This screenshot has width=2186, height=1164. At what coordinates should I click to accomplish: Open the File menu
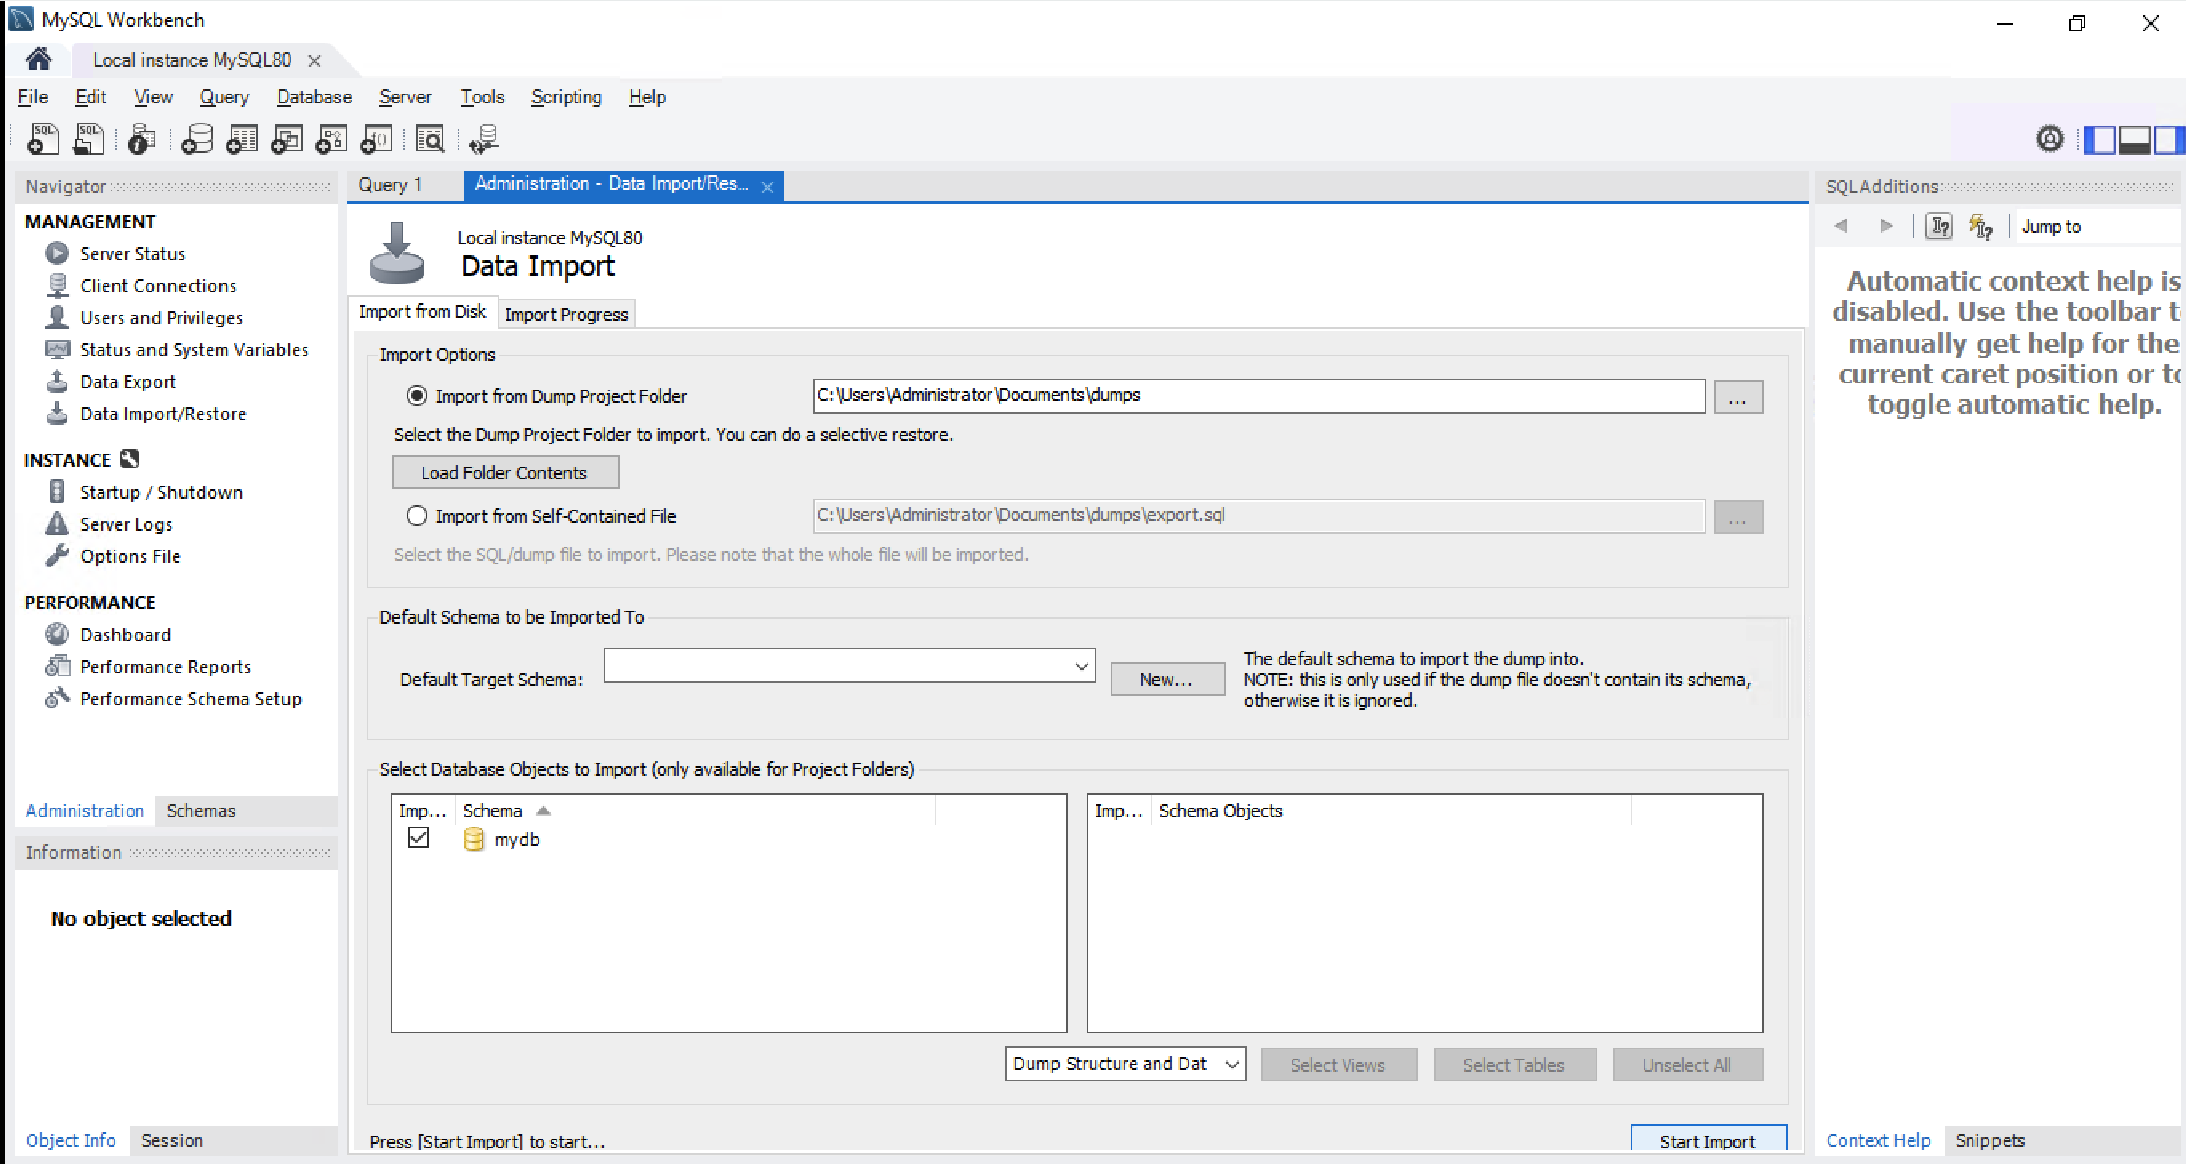pos(33,97)
